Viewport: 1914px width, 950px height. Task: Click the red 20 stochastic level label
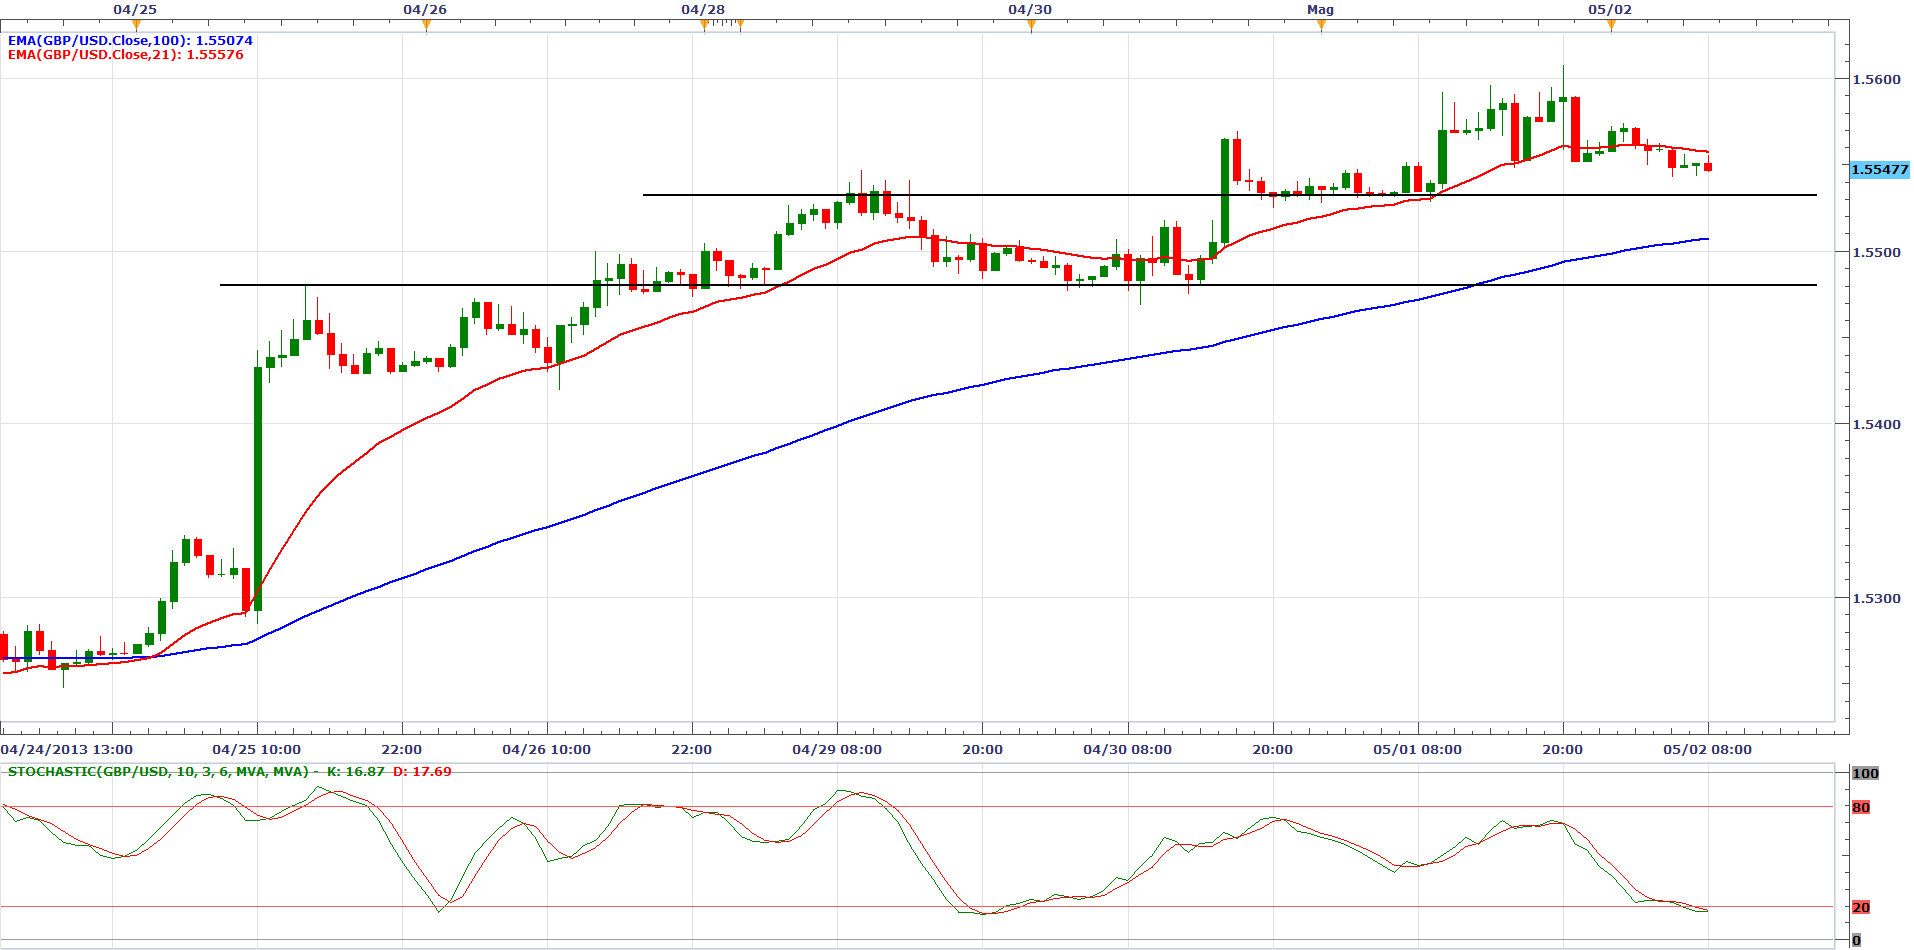(x=1860, y=908)
